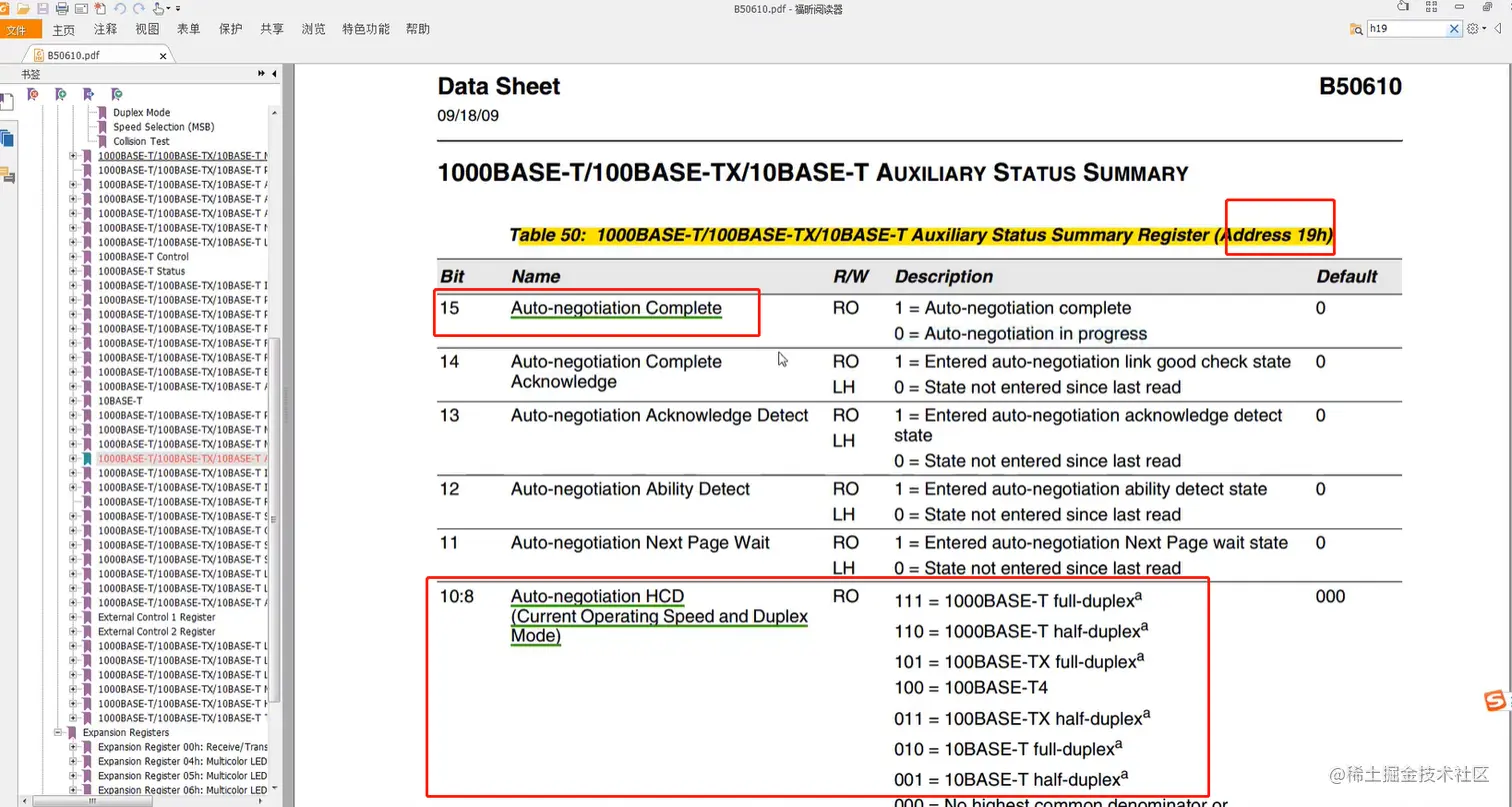The width and height of the screenshot is (1512, 807).
Task: Click the 'Auto-negotiation Next Page Wait' name cell
Action: (640, 543)
